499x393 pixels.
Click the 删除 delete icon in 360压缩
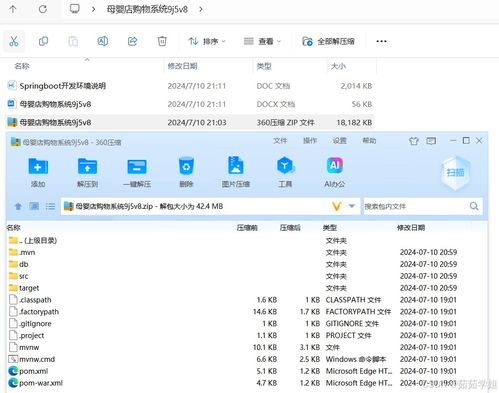click(186, 173)
